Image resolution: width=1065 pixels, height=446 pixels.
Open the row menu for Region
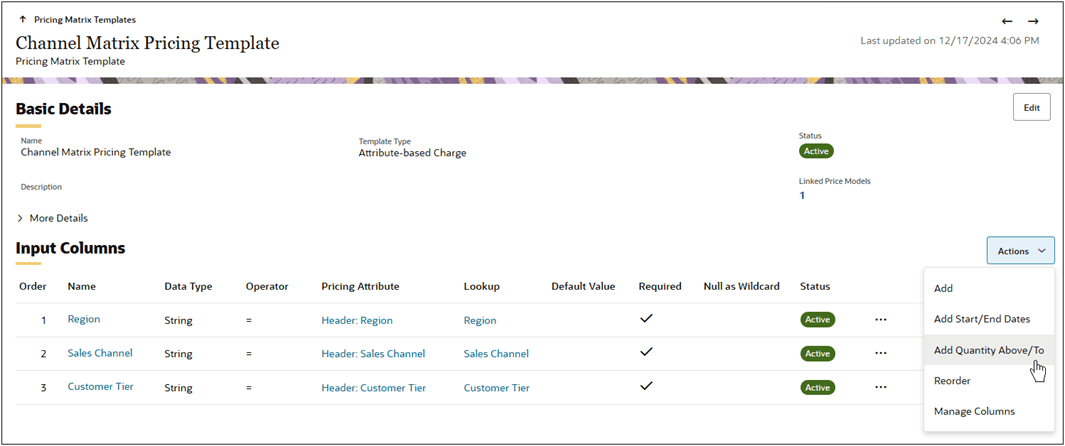[x=881, y=319]
